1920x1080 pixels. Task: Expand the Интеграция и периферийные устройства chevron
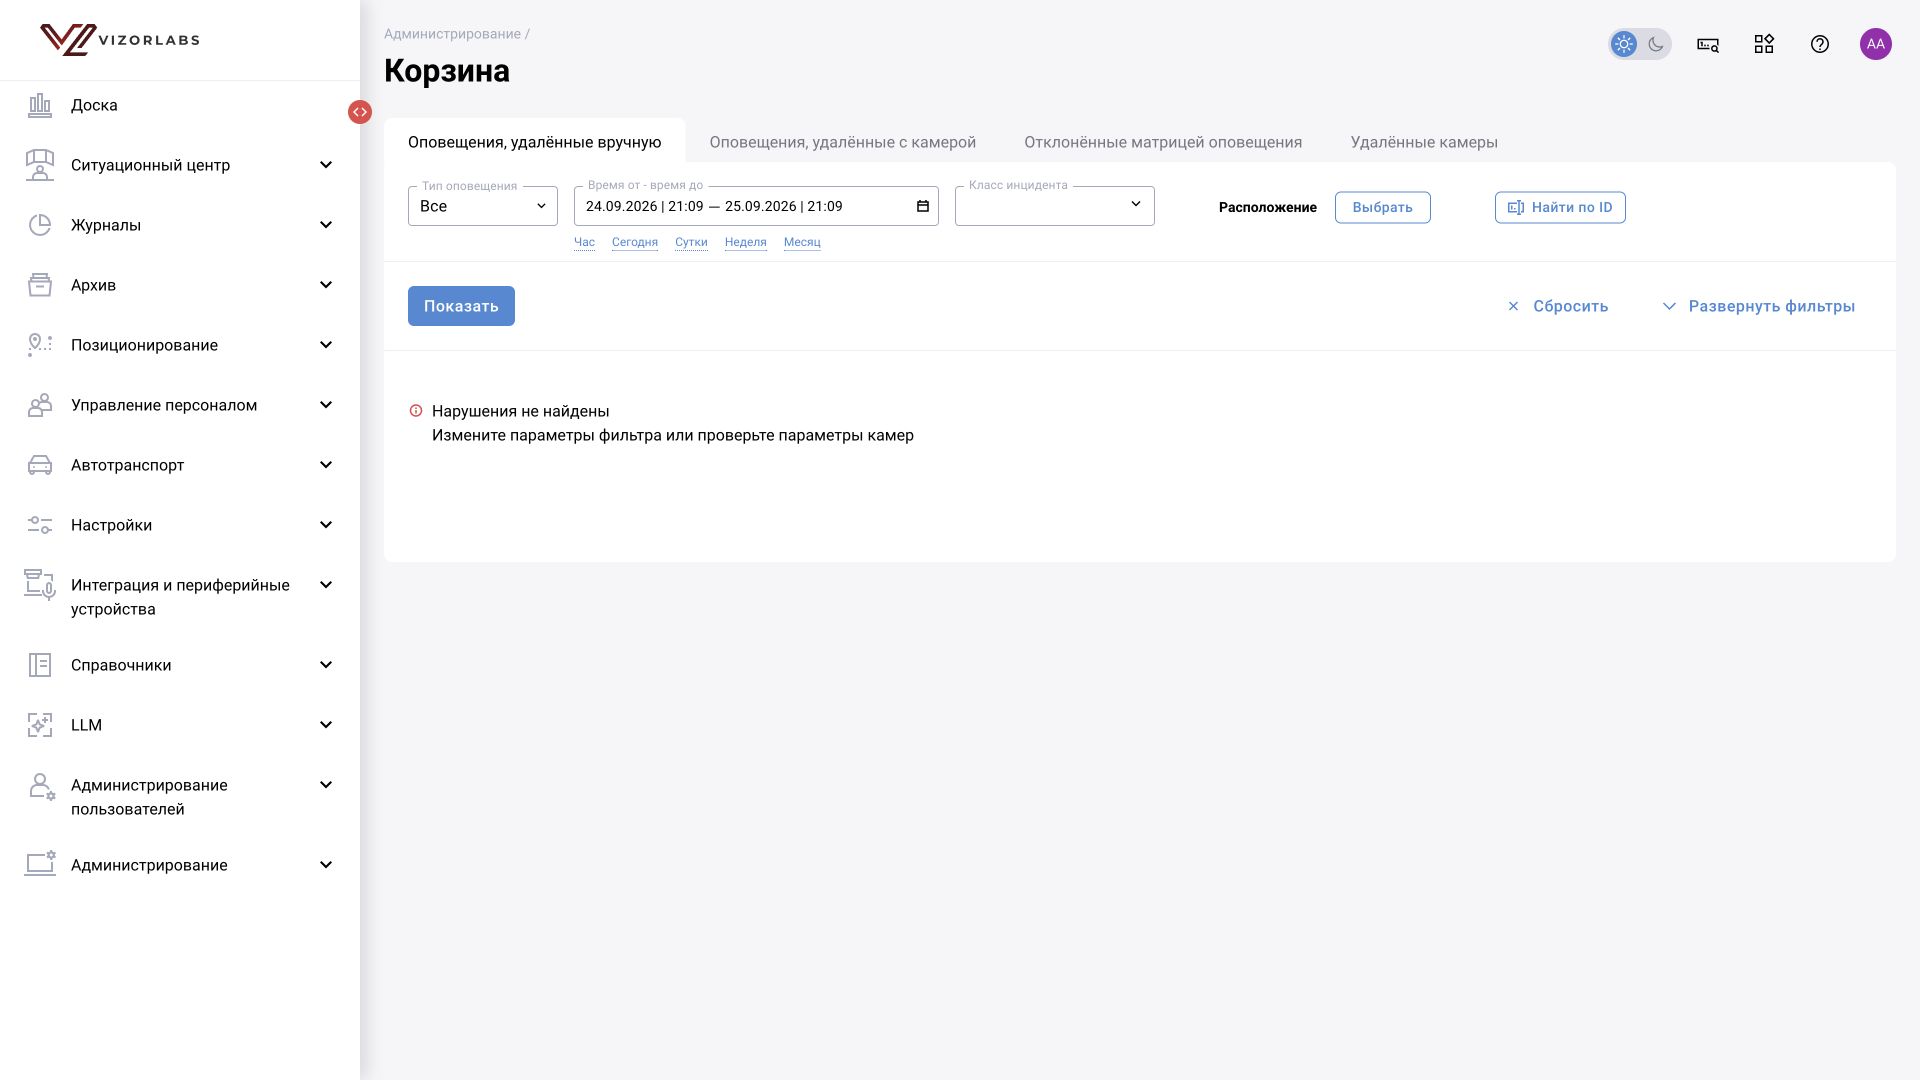coord(326,585)
